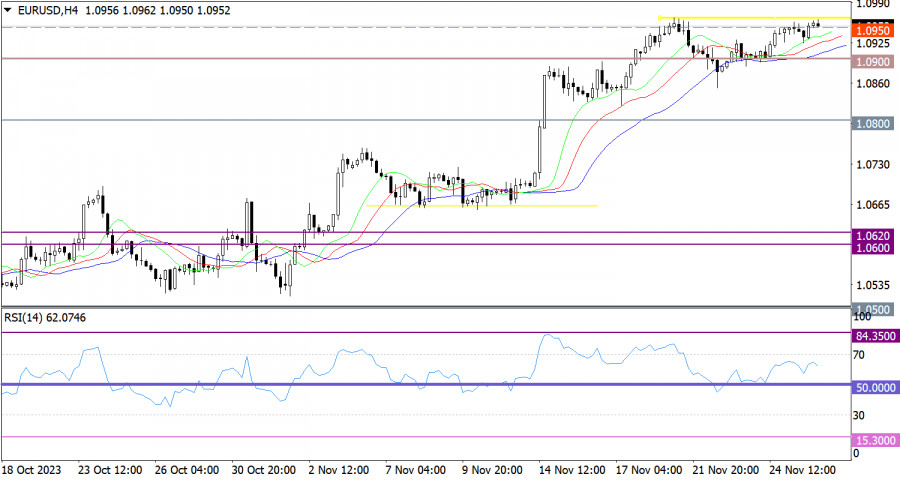900x480 pixels.
Task: Click the 23 Oct 12:00 time axis label
Action: point(110,470)
